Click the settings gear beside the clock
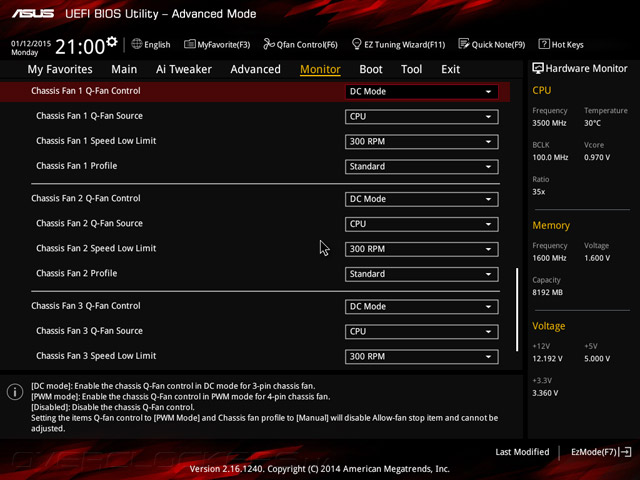640x480 pixels. click(112, 42)
